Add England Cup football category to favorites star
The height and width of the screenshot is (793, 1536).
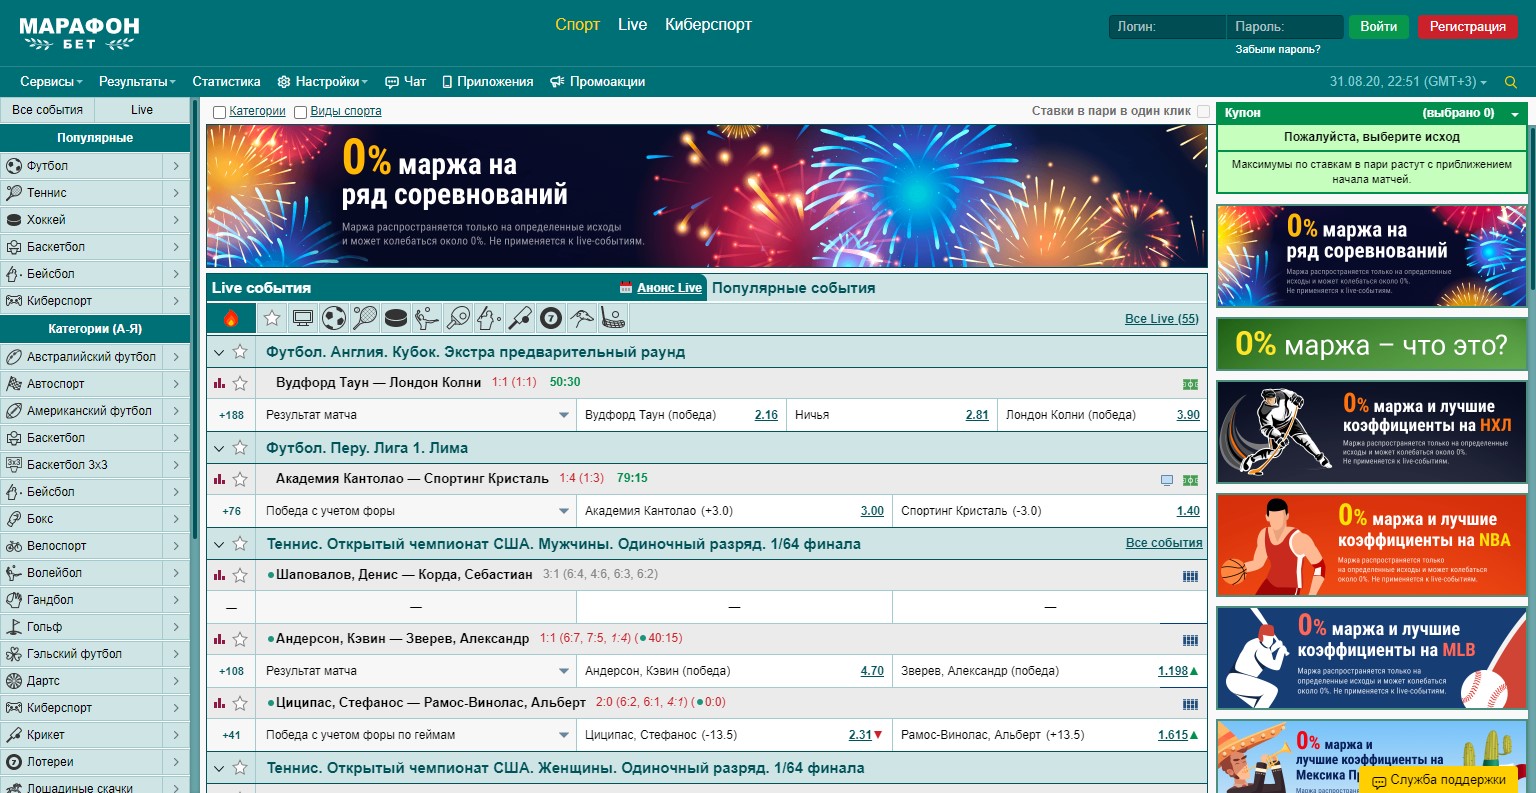[x=240, y=352]
